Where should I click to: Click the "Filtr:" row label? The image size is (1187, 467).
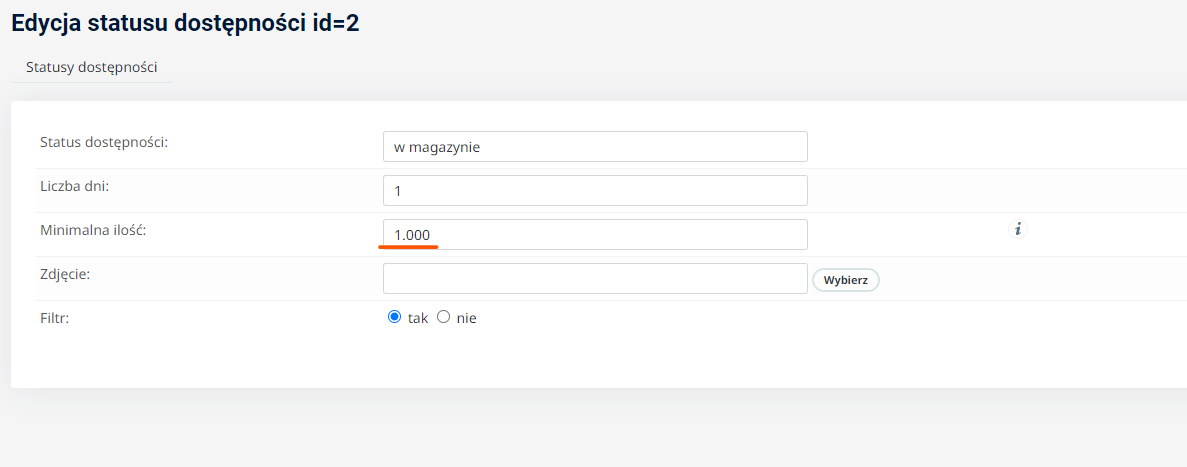click(55, 318)
